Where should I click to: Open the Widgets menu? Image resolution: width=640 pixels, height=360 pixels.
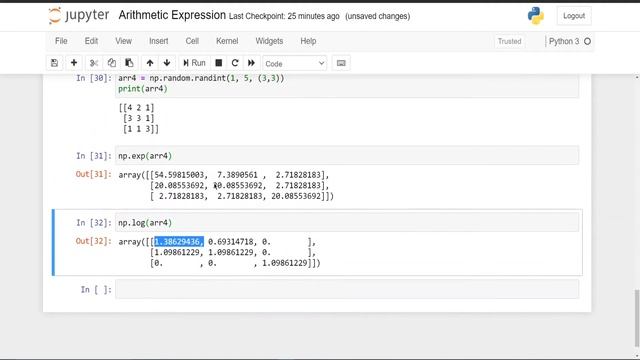tap(269, 41)
